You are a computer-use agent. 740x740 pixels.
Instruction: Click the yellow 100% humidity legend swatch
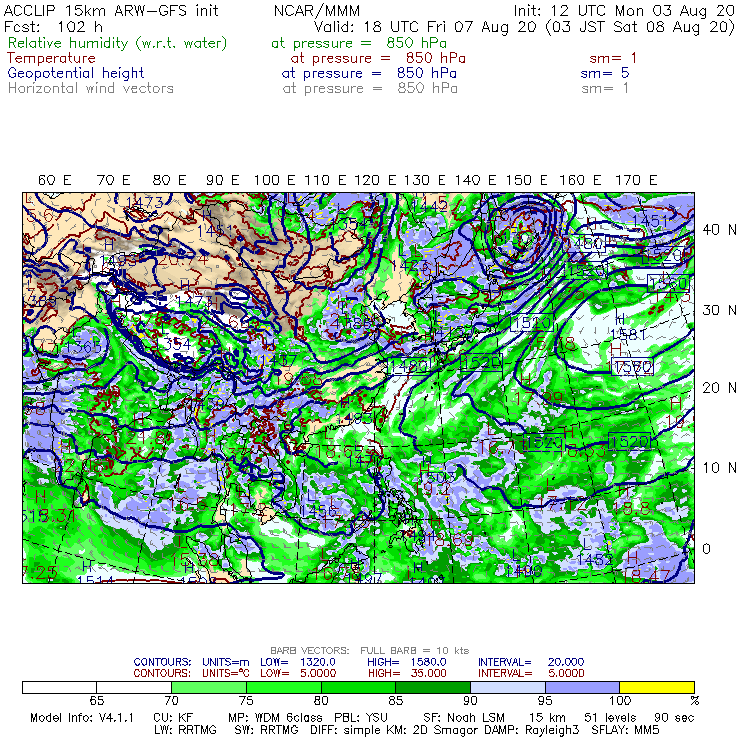657,687
